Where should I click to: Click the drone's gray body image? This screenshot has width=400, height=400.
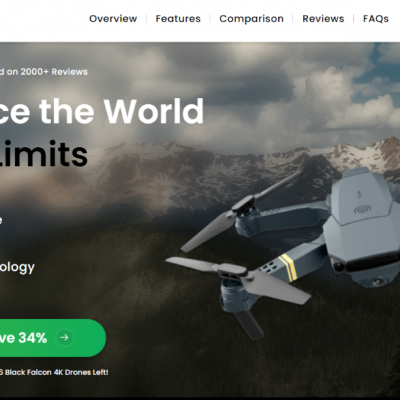click(362, 227)
